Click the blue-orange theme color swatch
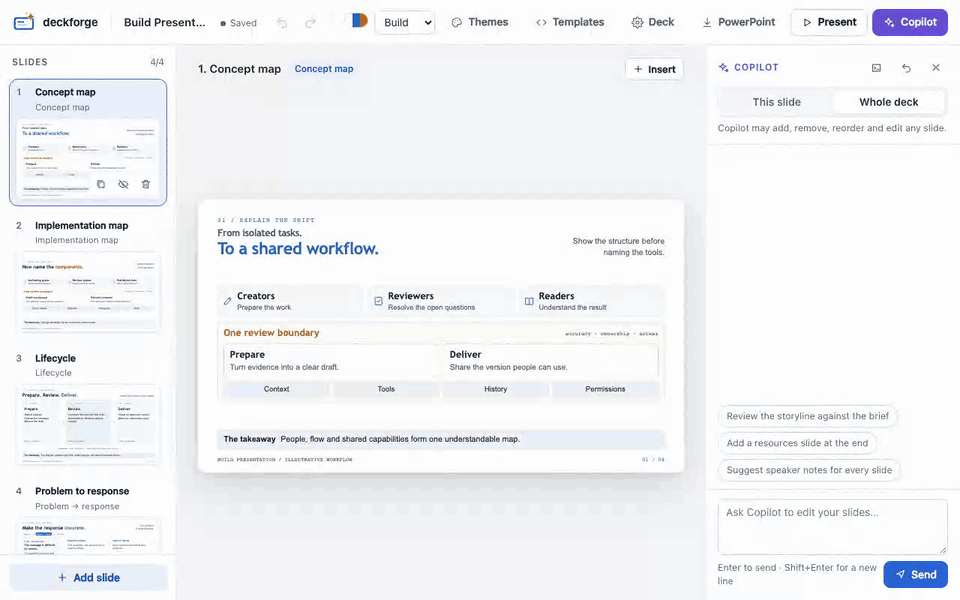This screenshot has height=600, width=960. click(359, 20)
